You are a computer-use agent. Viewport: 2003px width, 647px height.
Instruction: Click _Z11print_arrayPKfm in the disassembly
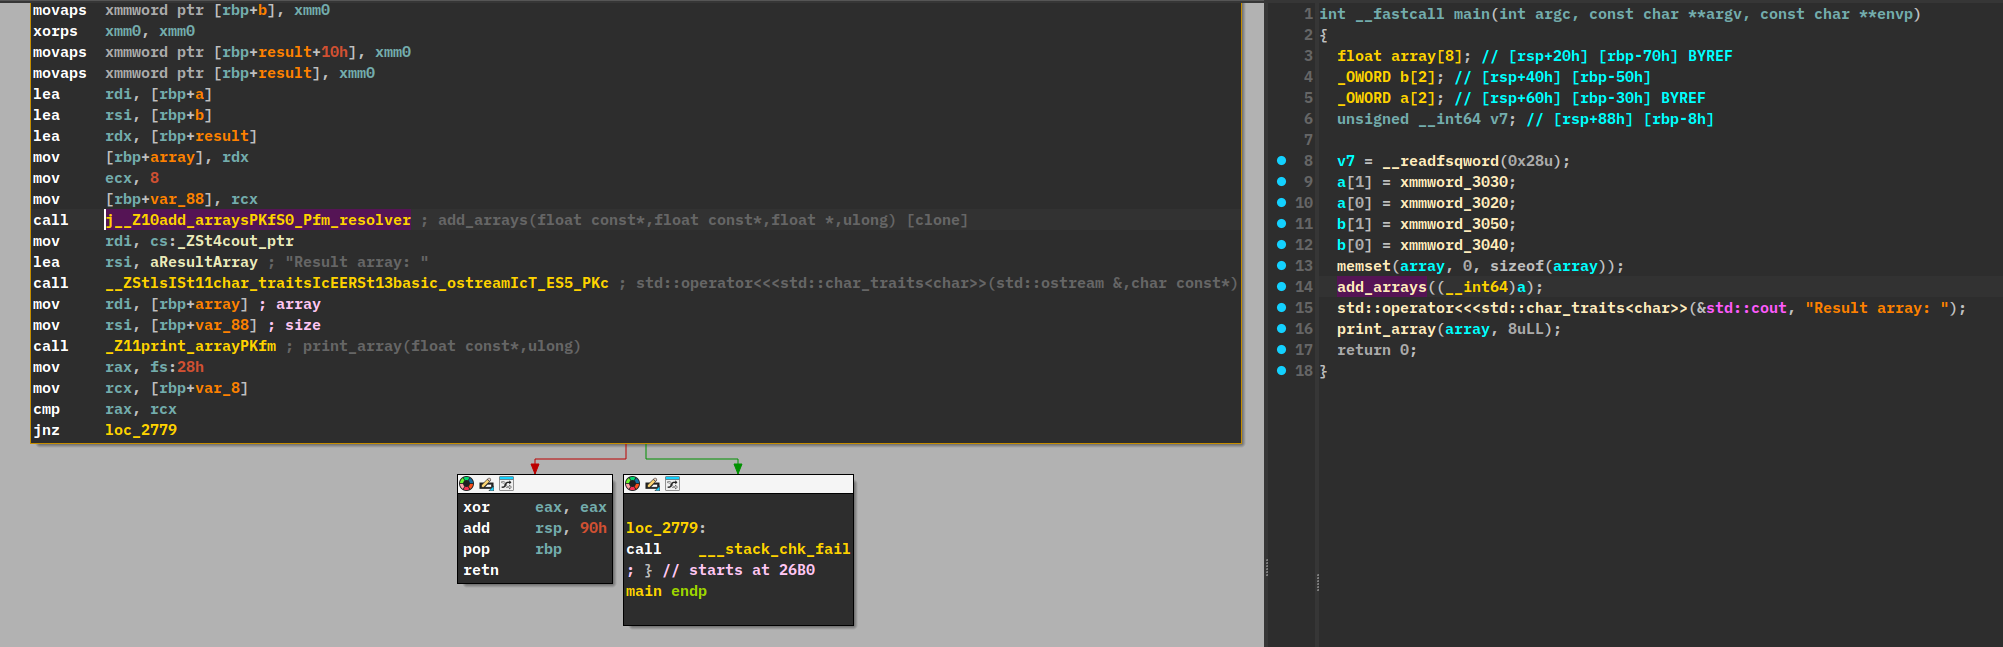[x=190, y=346]
